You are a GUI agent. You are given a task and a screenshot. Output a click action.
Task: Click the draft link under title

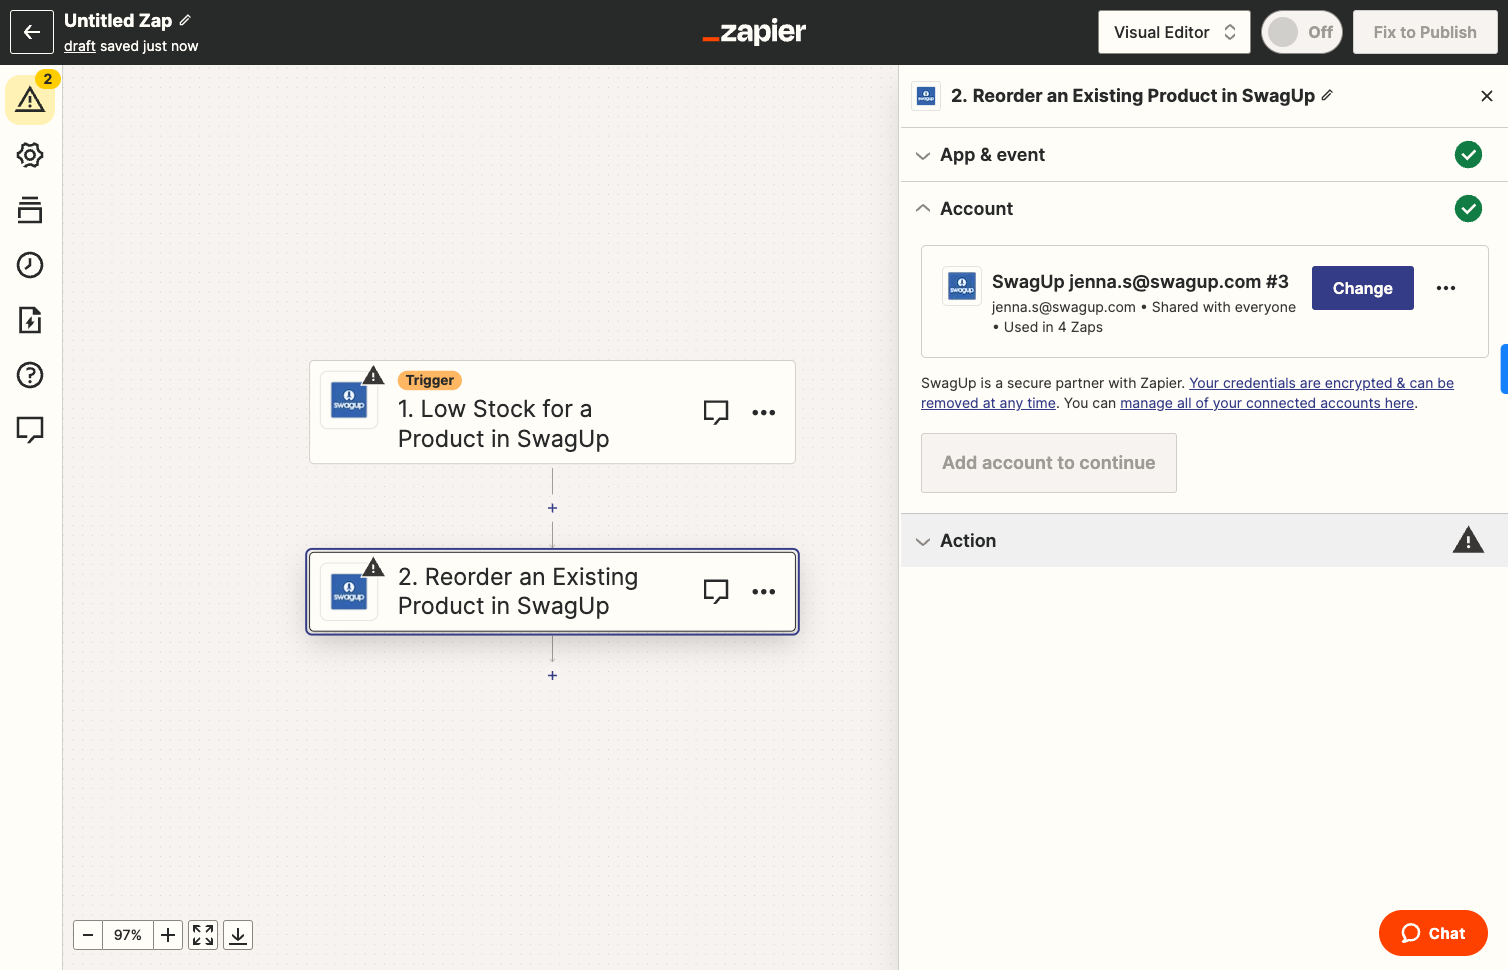tap(80, 46)
